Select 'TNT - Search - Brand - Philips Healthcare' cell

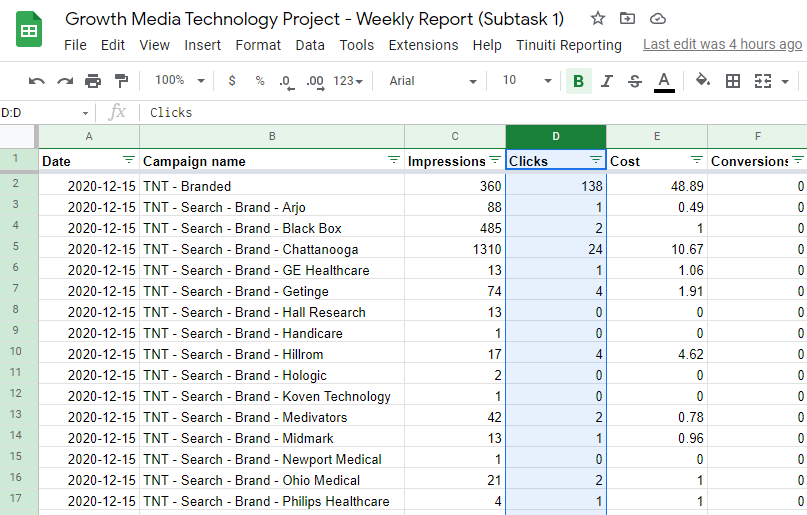(x=272, y=501)
